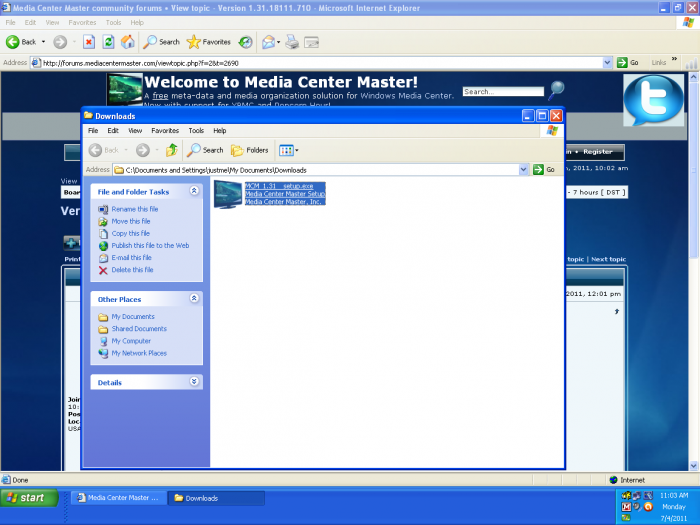700x525 pixels.
Task: Open My Network Places link
Action: (139, 353)
